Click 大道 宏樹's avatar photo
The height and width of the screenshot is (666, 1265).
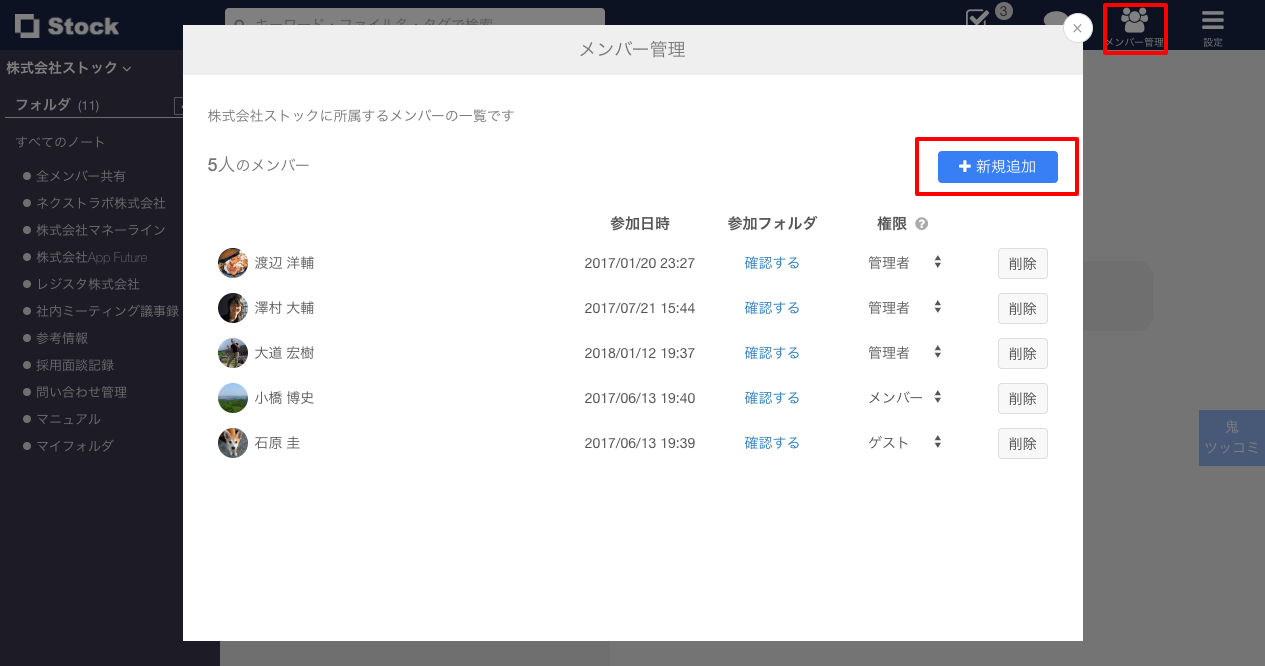[x=232, y=353]
